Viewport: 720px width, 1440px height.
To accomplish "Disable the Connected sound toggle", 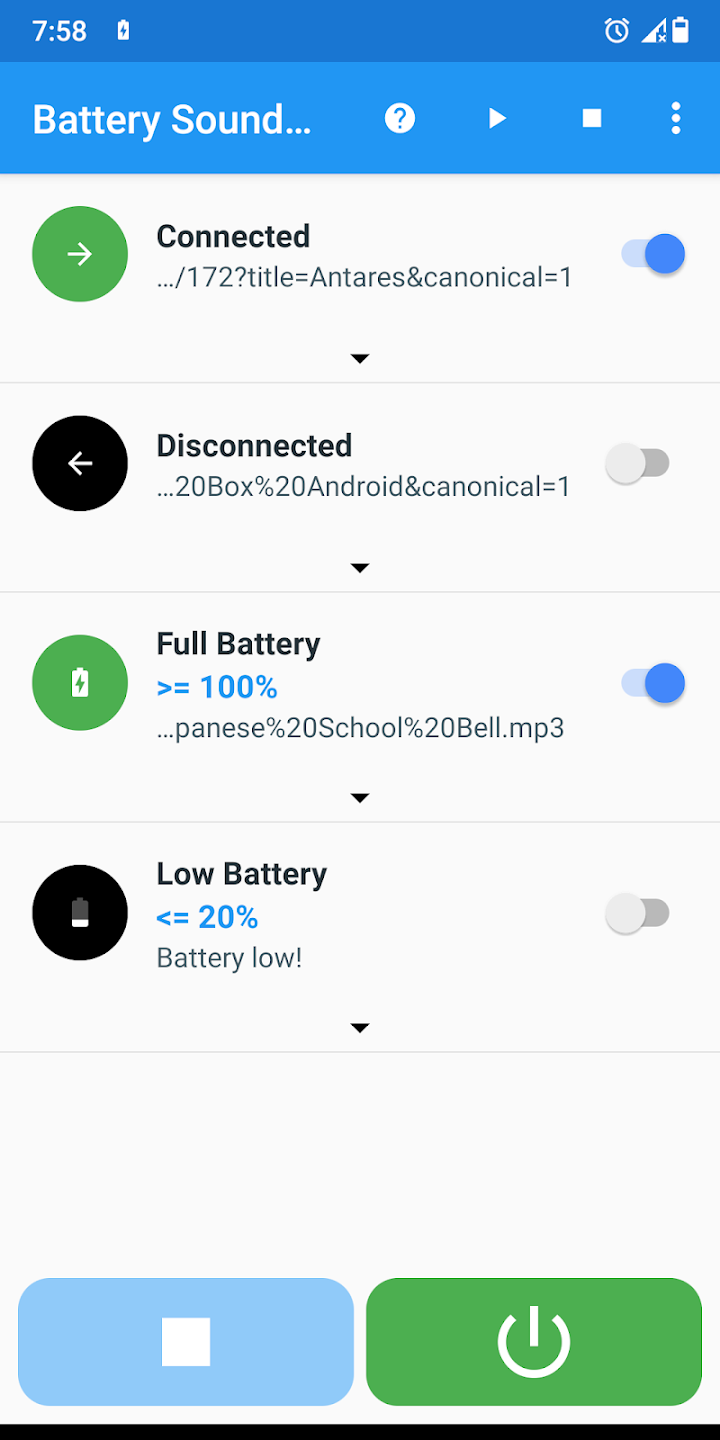I will (653, 254).
